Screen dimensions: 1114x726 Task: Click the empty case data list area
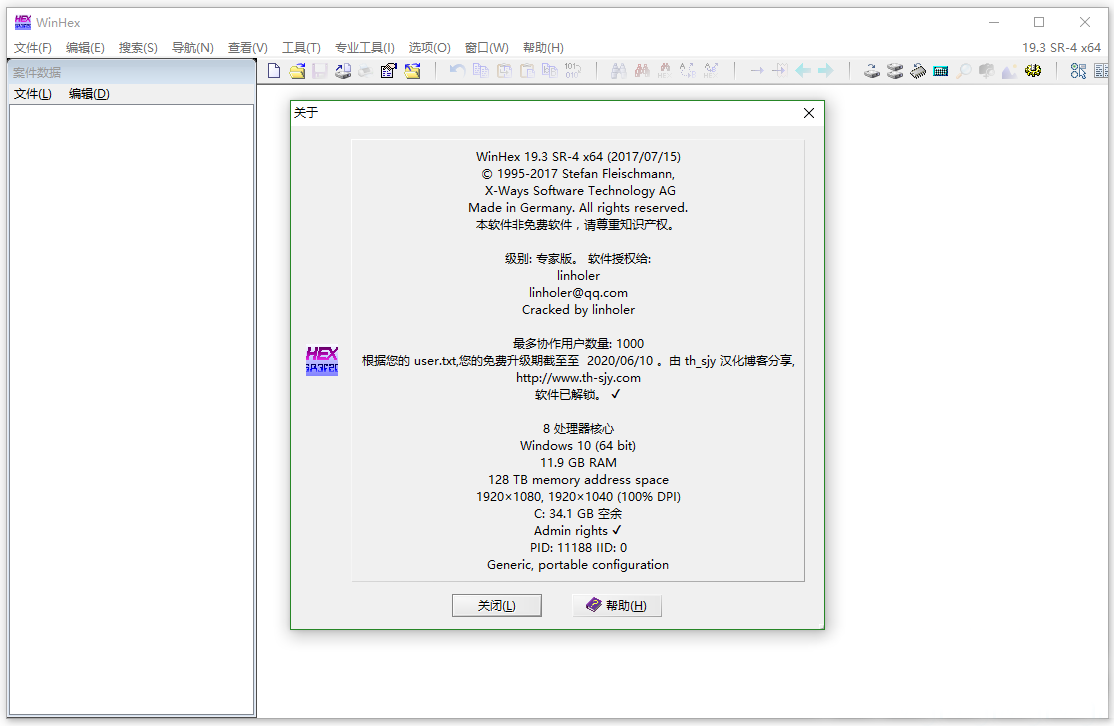click(x=131, y=409)
